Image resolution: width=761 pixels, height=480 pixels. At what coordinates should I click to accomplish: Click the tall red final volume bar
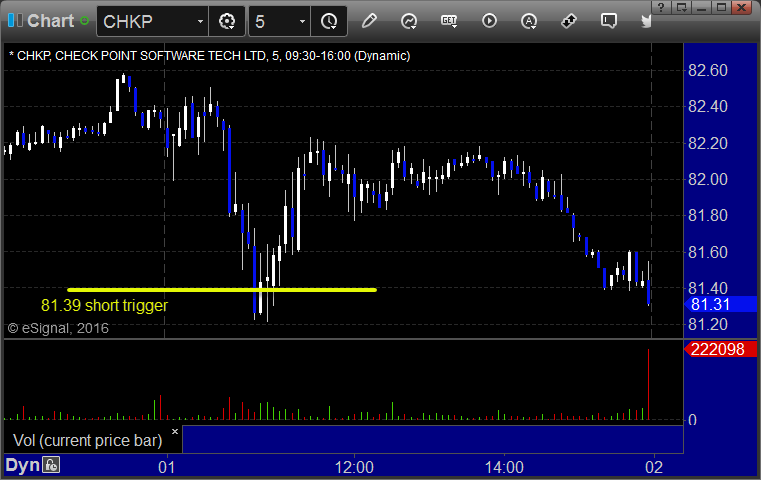pyautogui.click(x=648, y=384)
